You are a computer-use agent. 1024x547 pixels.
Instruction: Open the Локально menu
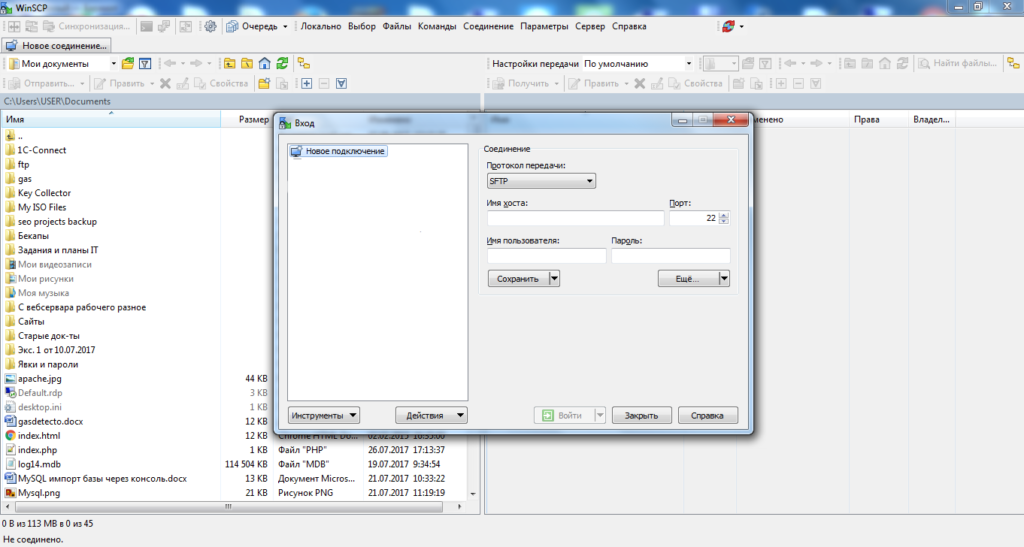coord(321,26)
